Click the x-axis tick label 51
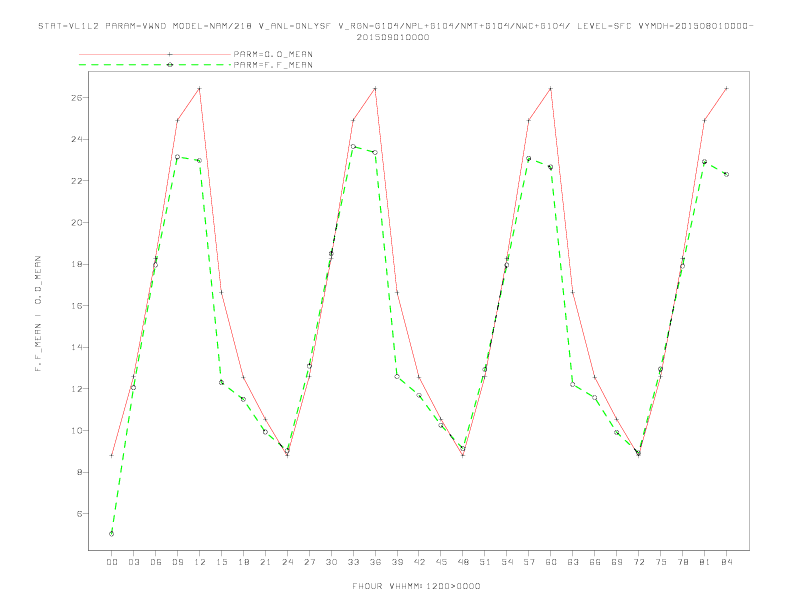 485,562
